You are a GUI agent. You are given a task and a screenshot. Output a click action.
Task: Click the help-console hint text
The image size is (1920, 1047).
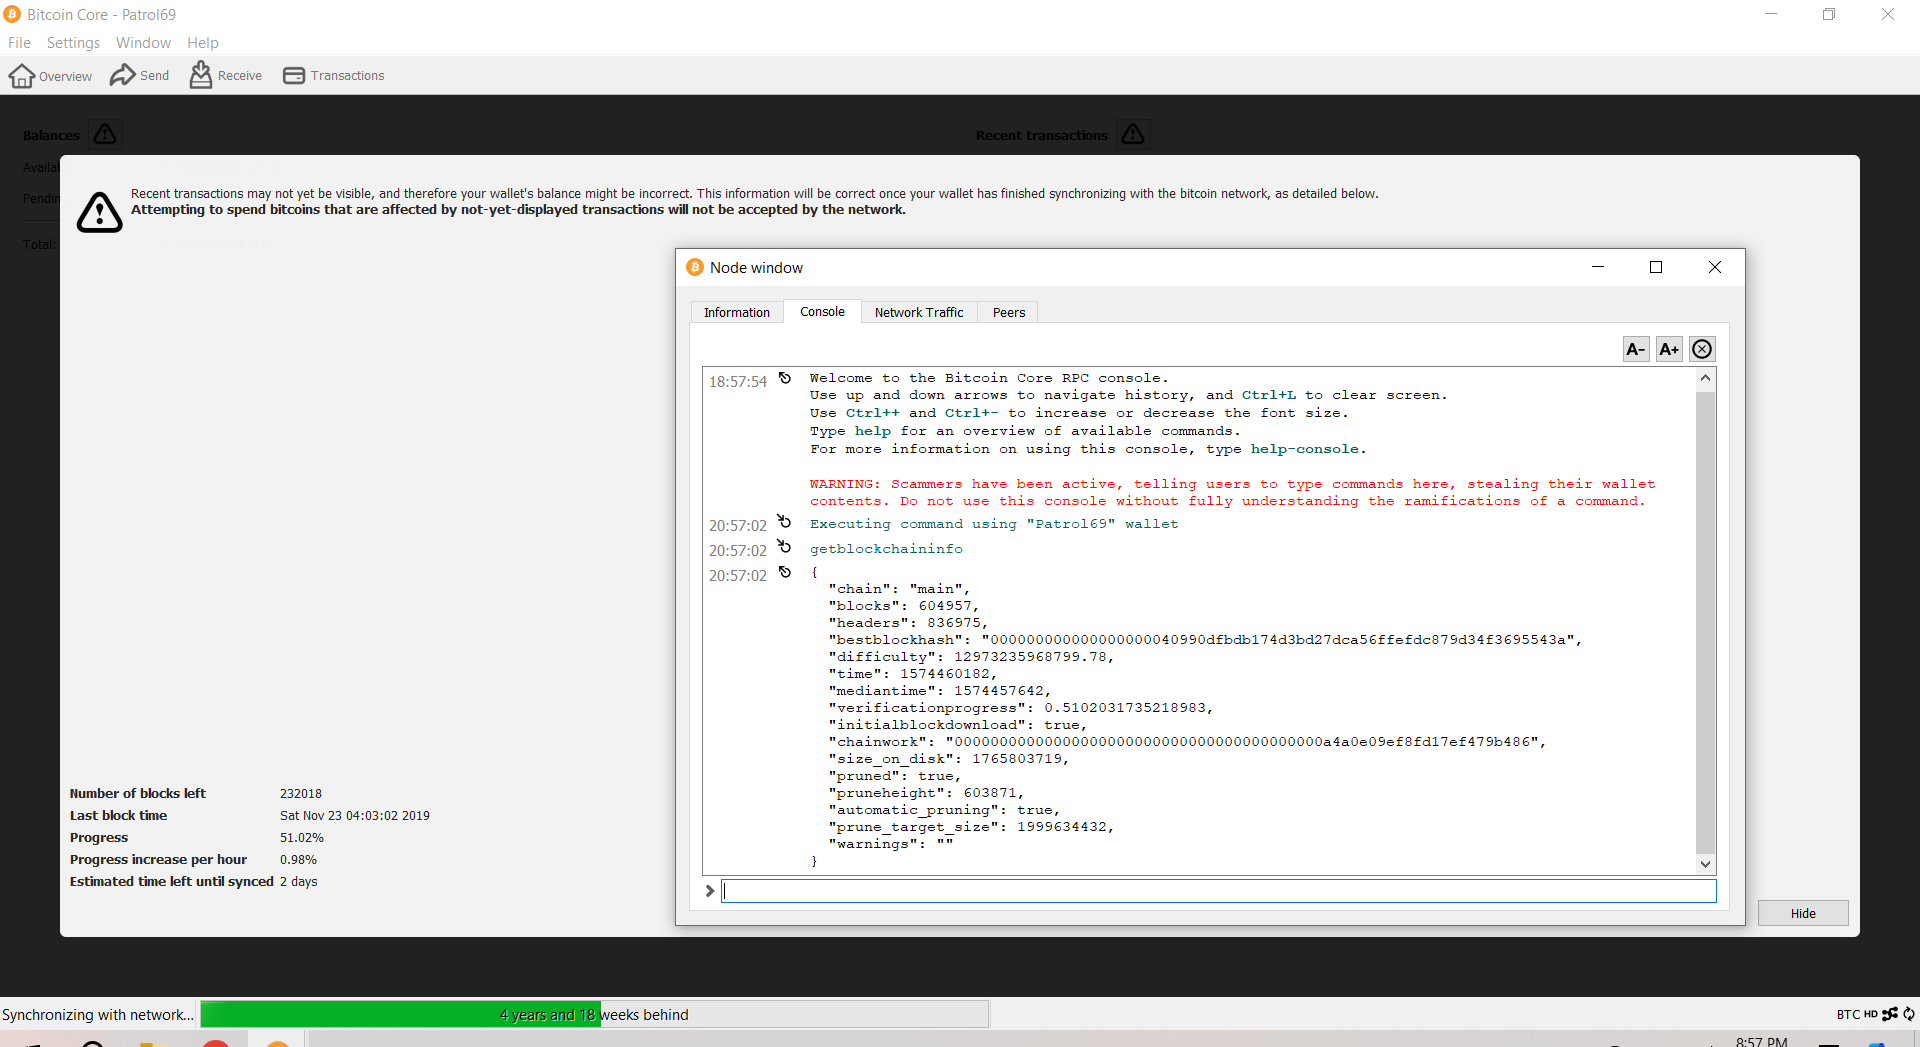tap(1304, 449)
